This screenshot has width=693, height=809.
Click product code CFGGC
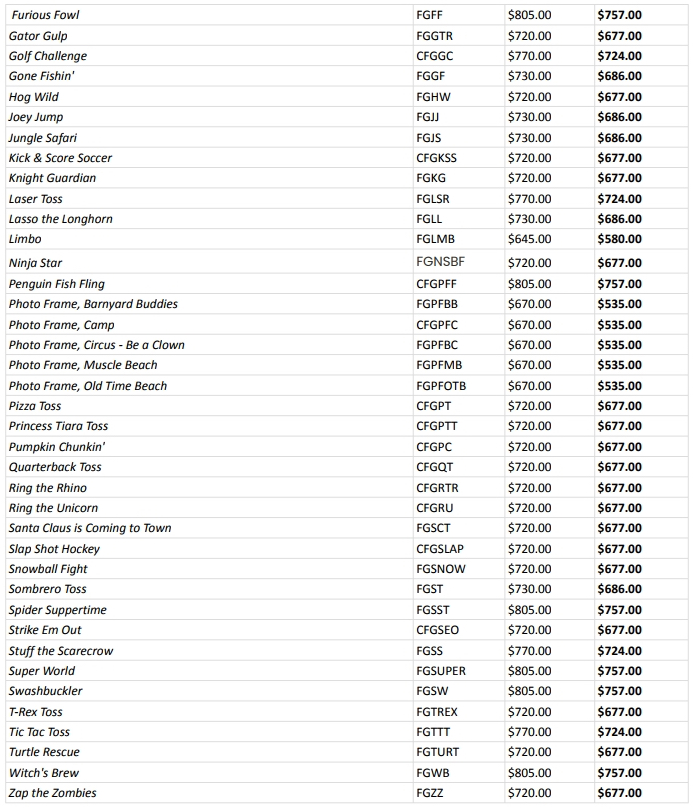pyautogui.click(x=434, y=56)
